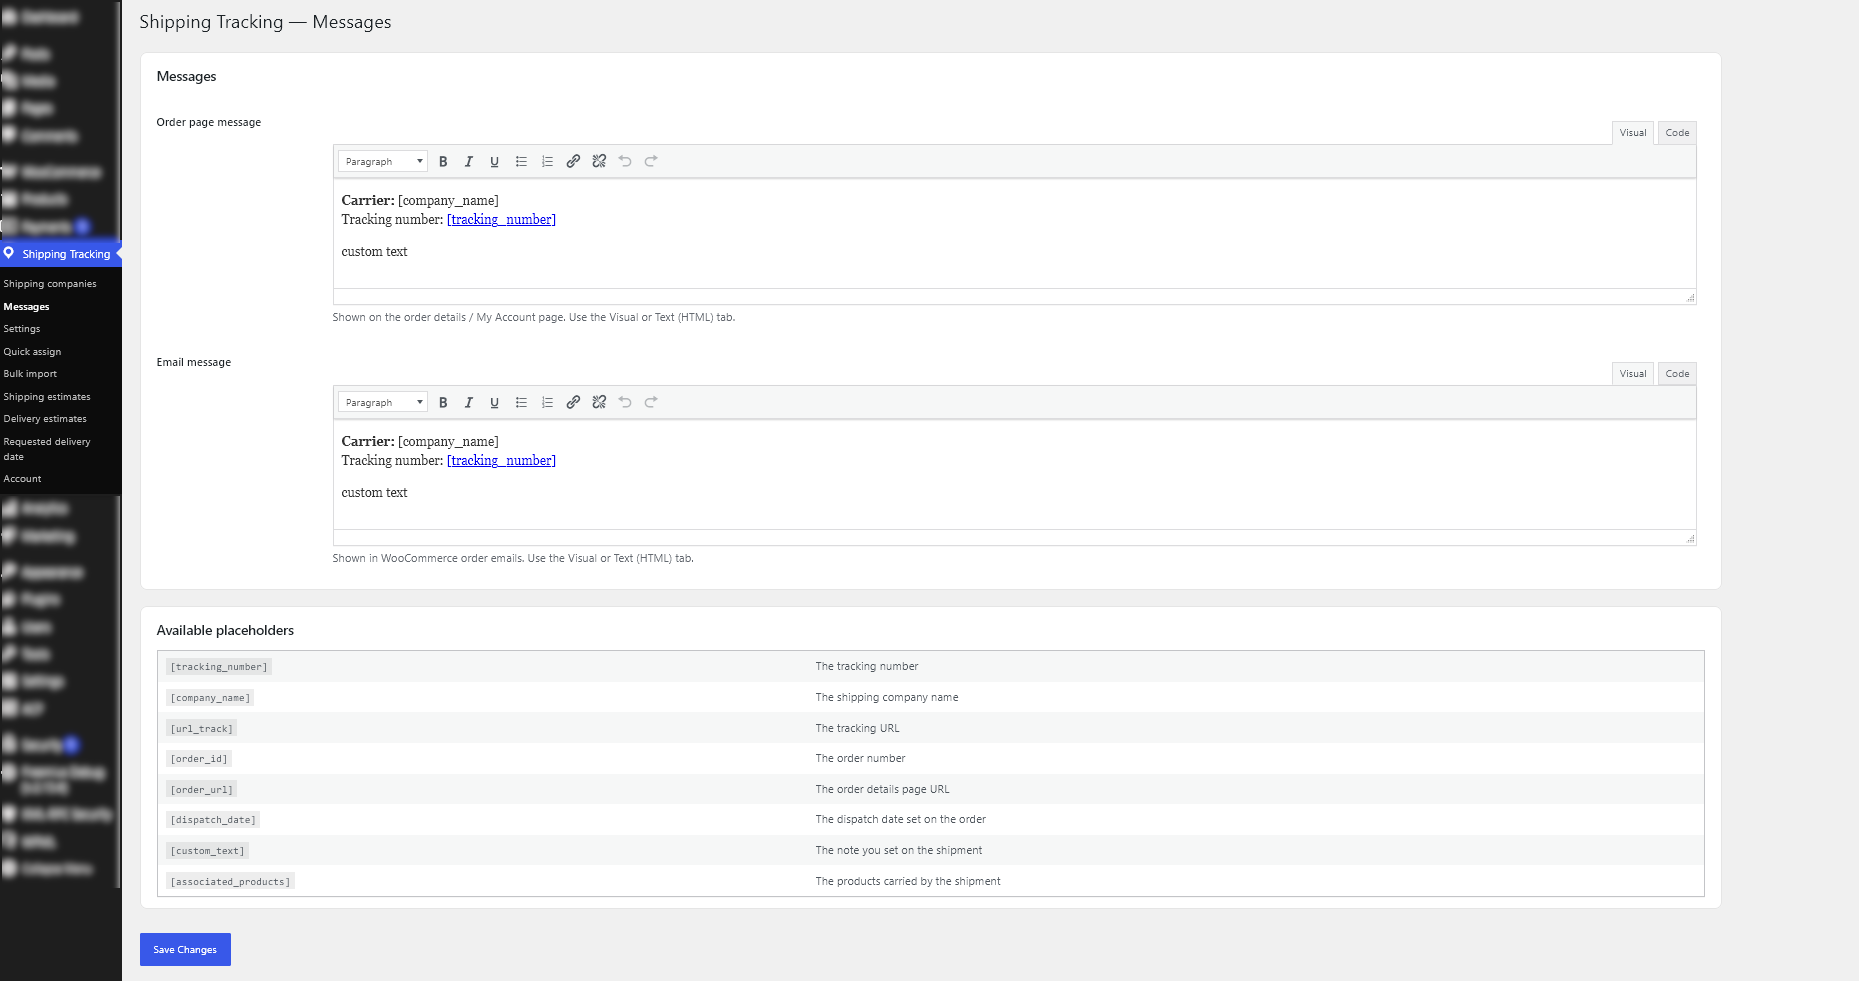Viewport: 1859px width, 981px height.
Task: Open Paragraph format dropdown for Order page message
Action: (x=383, y=161)
